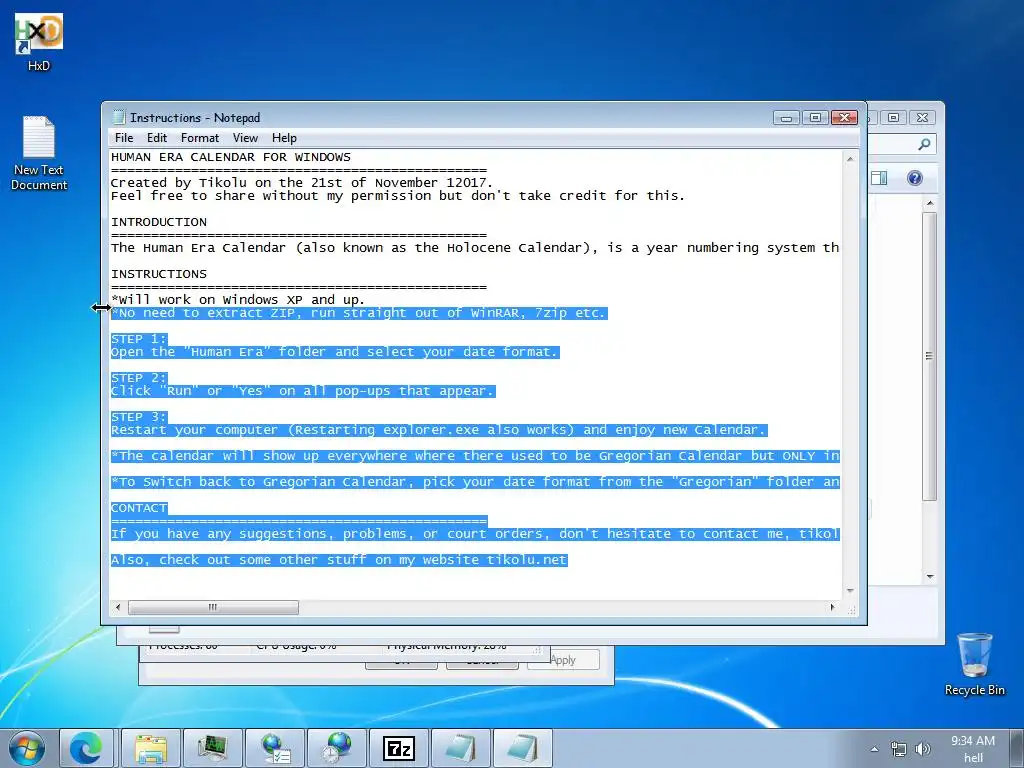Viewport: 1024px width, 768px height.
Task: Toggle the Explorer preview pane icon
Action: click(878, 178)
